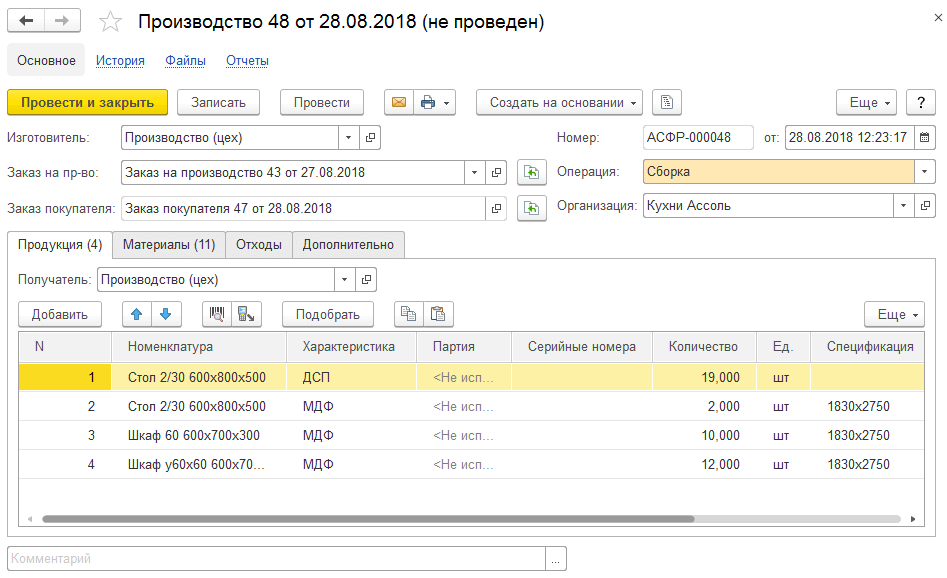
Task: Click Количество column header
Action: [704, 347]
